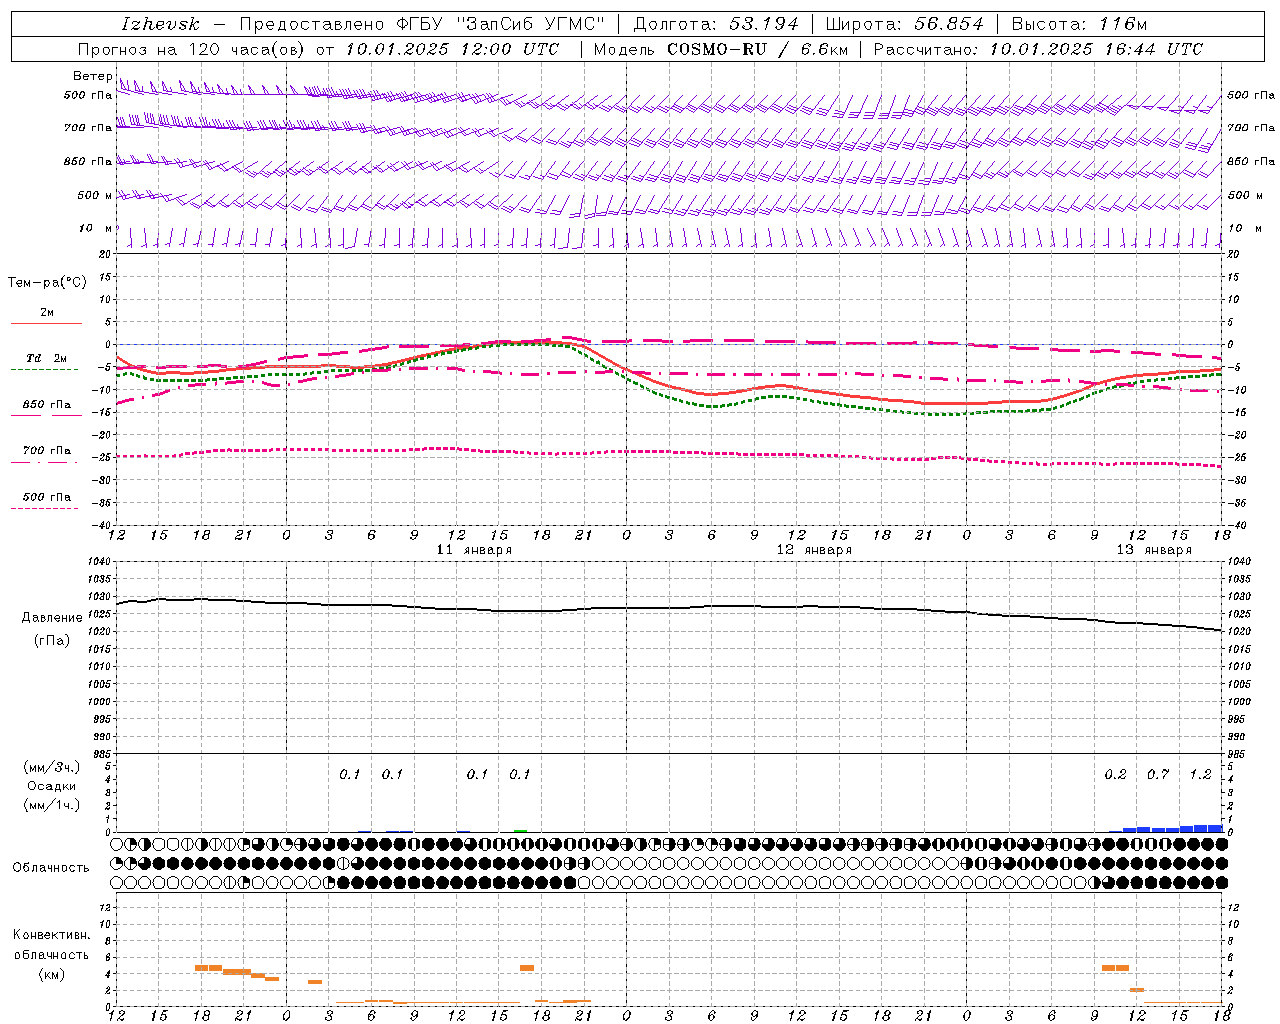This screenshot has height=1024, width=1280.
Task: Select the "11 января" date label
Action: tap(474, 550)
